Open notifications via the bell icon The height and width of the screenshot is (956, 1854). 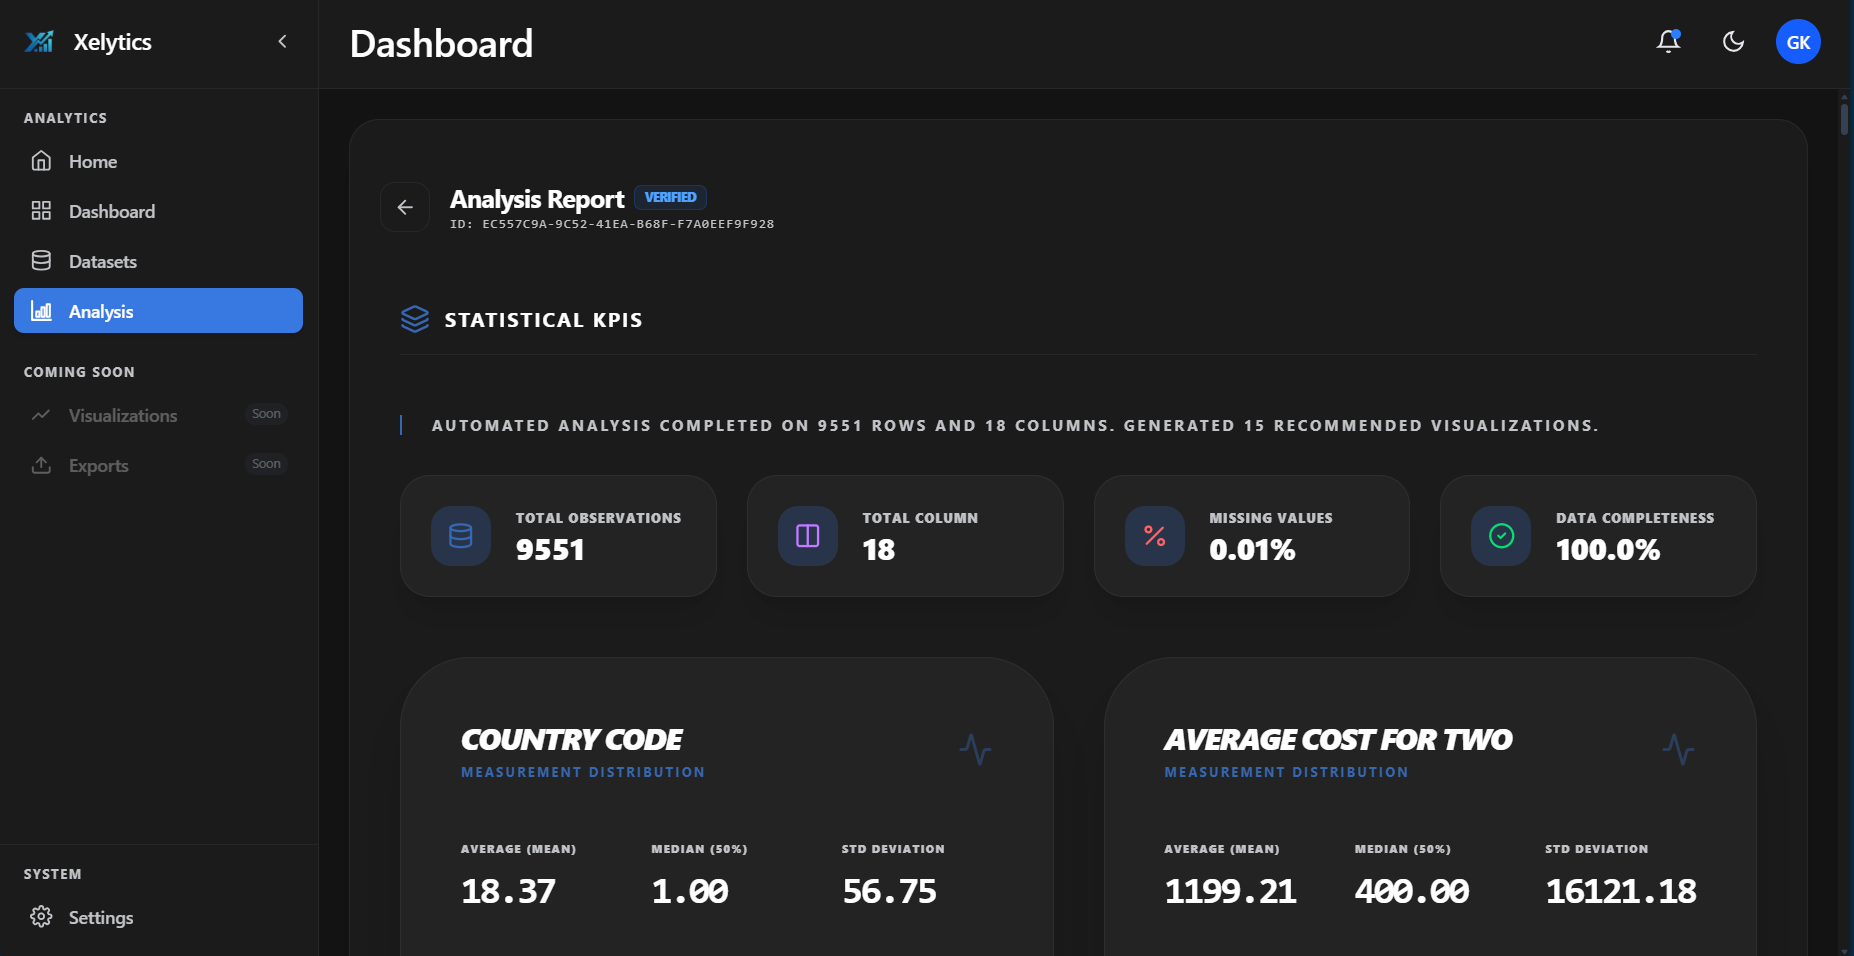coord(1668,41)
